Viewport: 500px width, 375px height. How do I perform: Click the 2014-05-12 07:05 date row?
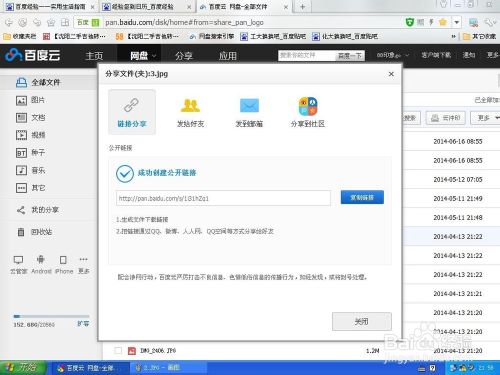[x=458, y=179]
